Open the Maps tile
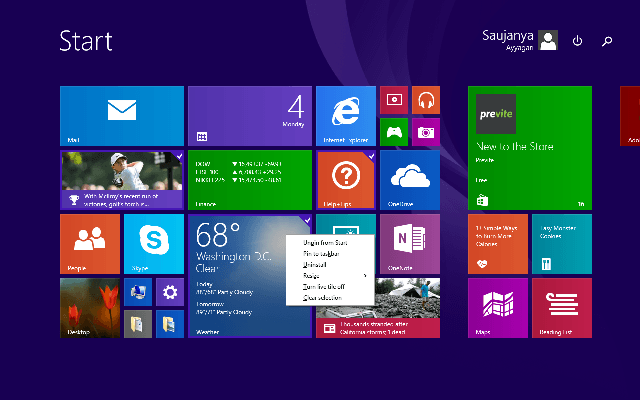This screenshot has width=640, height=400. (x=498, y=308)
